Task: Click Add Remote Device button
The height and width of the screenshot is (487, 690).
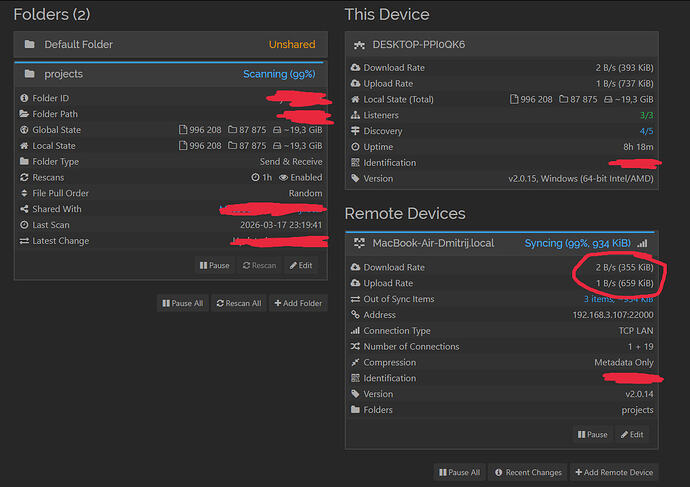Action: click(615, 472)
